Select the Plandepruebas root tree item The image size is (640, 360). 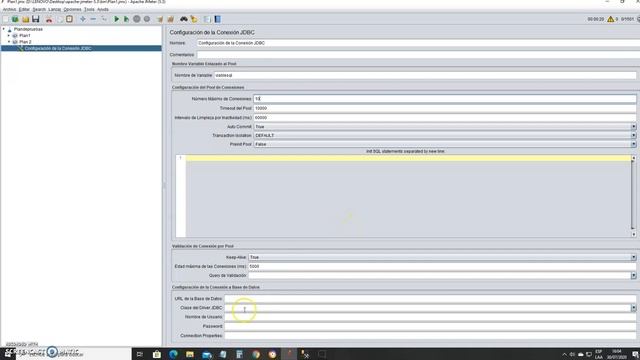[x=28, y=29]
